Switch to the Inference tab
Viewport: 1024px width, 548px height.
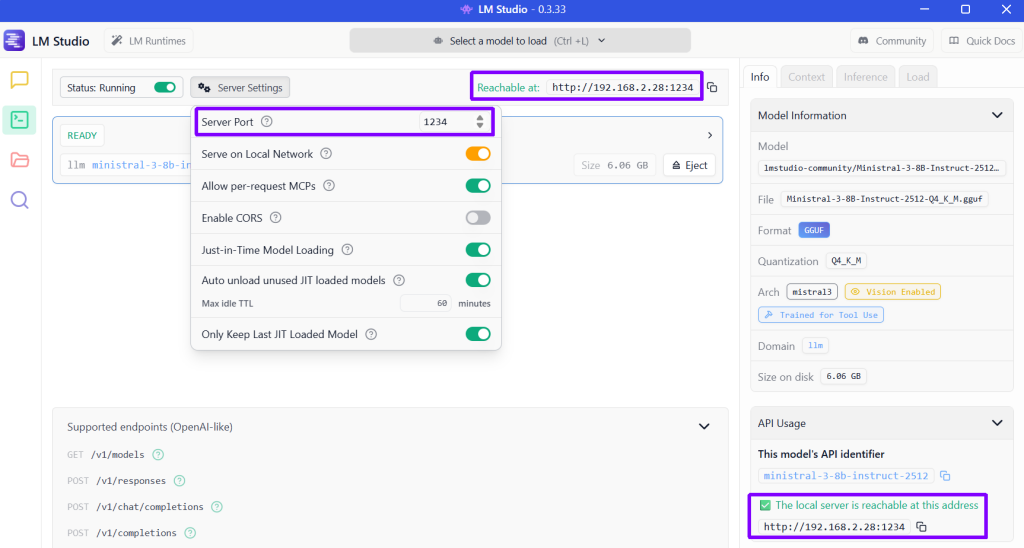click(865, 77)
